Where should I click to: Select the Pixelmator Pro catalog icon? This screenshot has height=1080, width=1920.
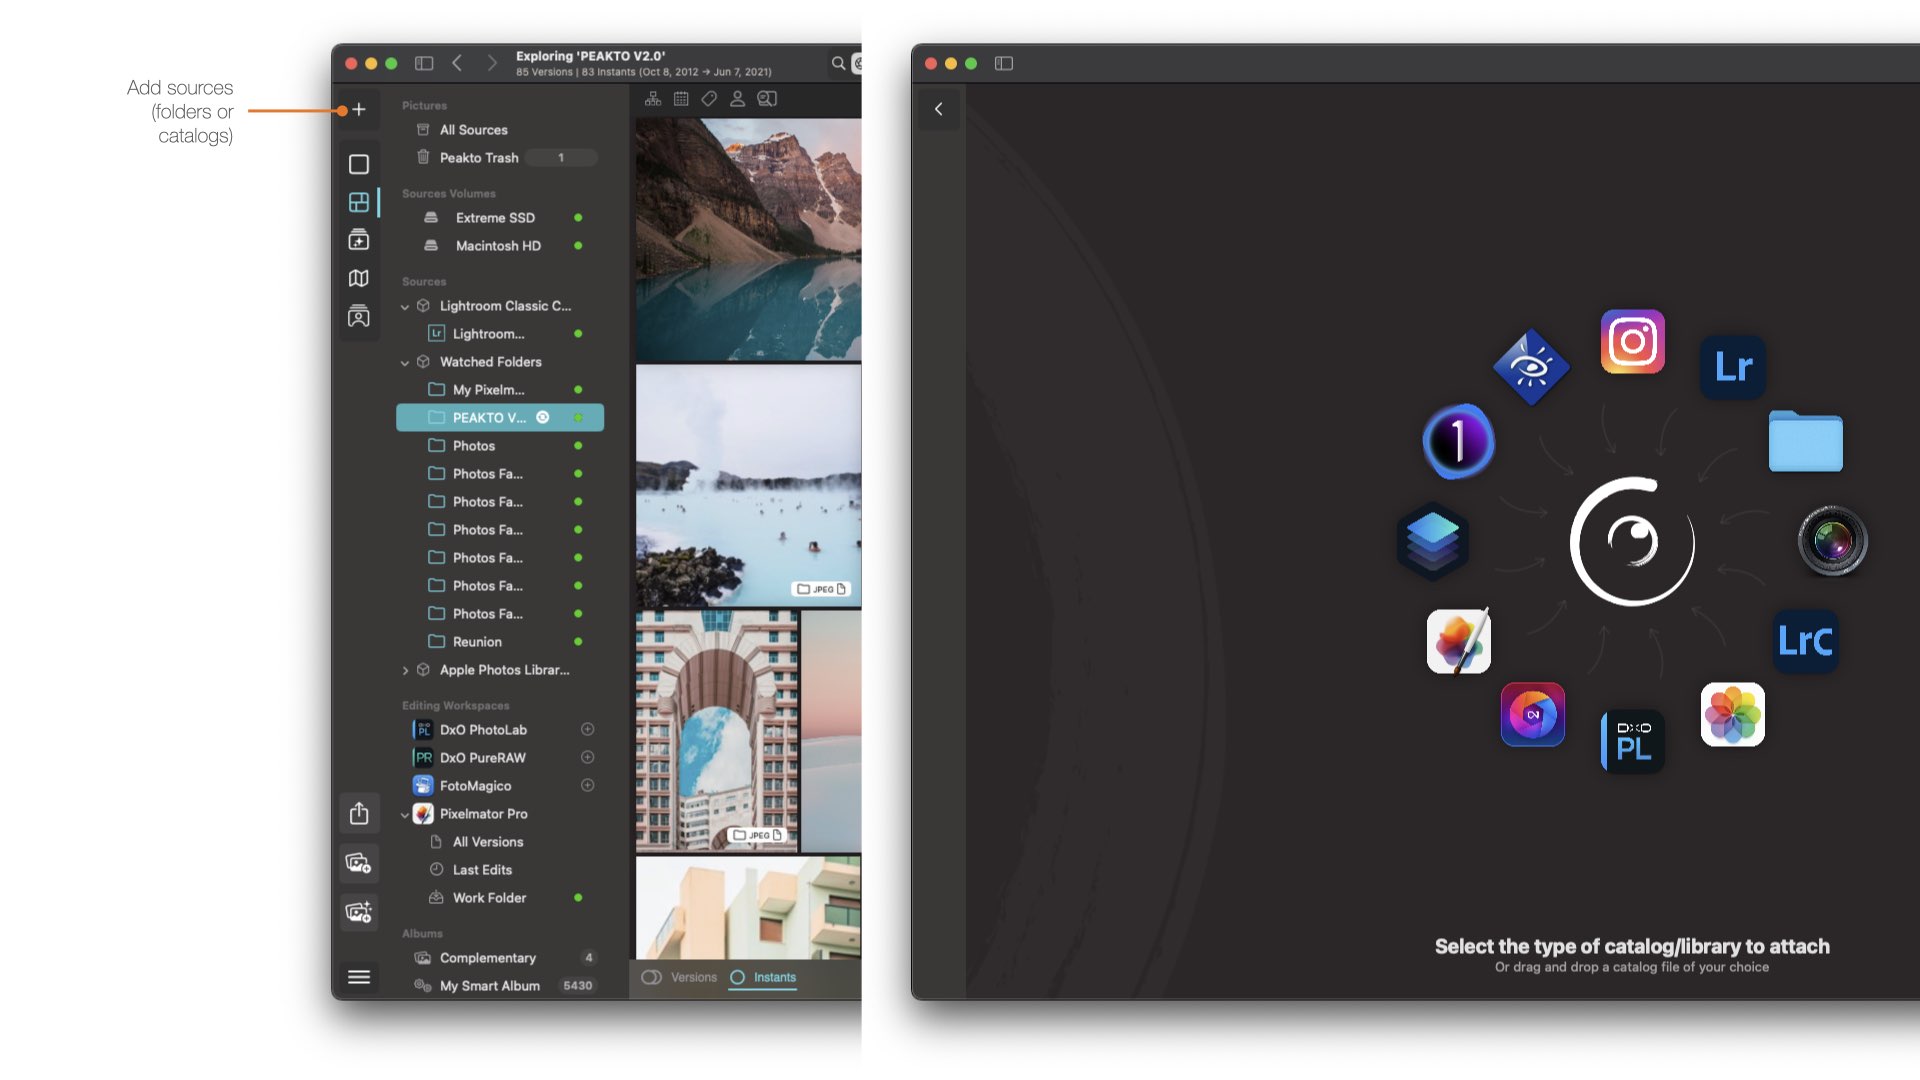1458,641
